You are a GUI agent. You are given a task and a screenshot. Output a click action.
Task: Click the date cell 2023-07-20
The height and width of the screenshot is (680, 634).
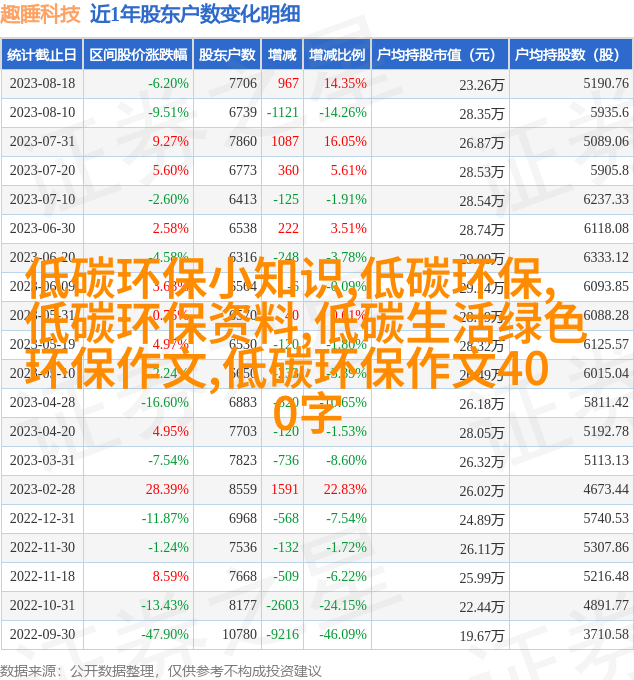pos(42,170)
